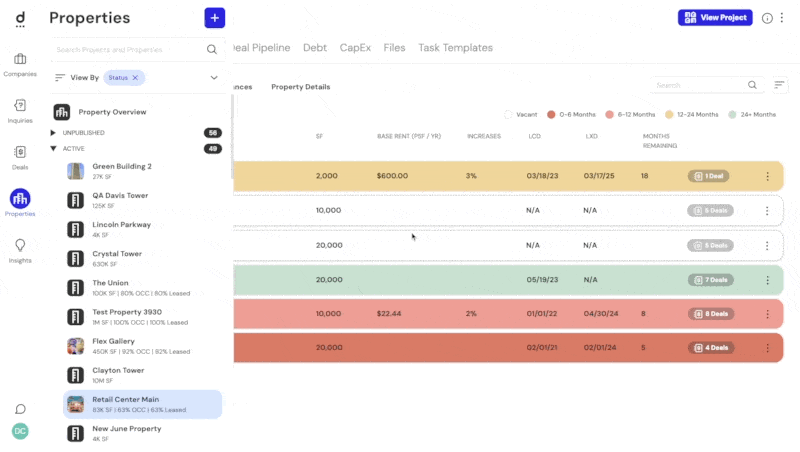Open row options for the 20,000 SF N/A row
The width and height of the screenshot is (800, 452).
click(767, 245)
